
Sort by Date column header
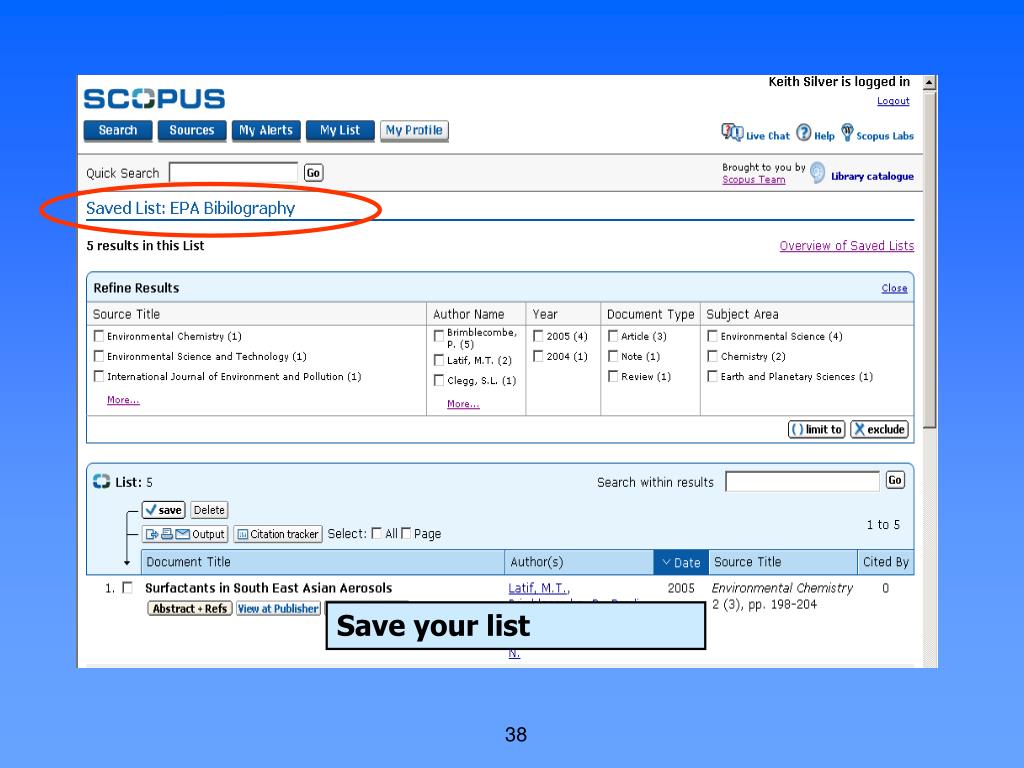click(680, 562)
